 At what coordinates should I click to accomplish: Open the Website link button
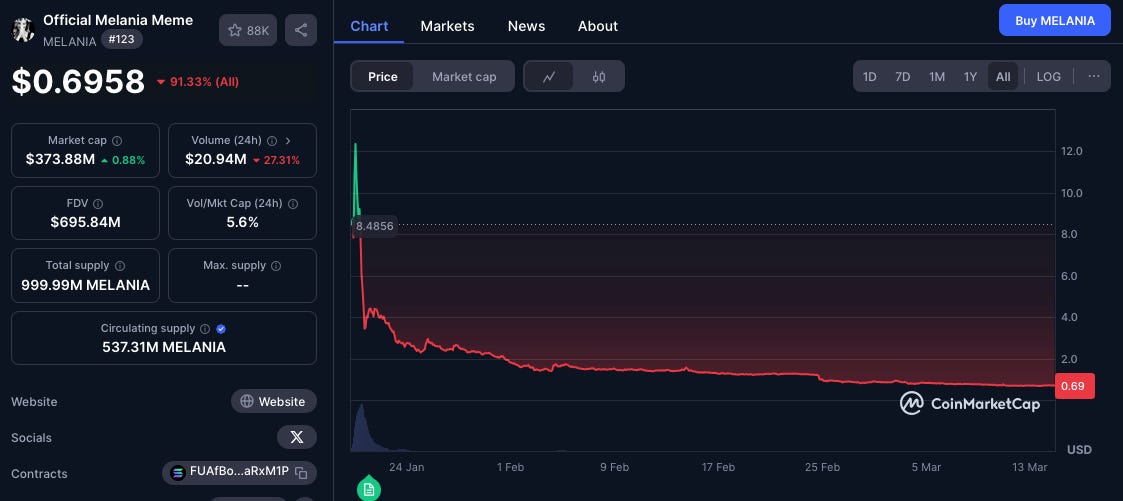click(x=274, y=402)
